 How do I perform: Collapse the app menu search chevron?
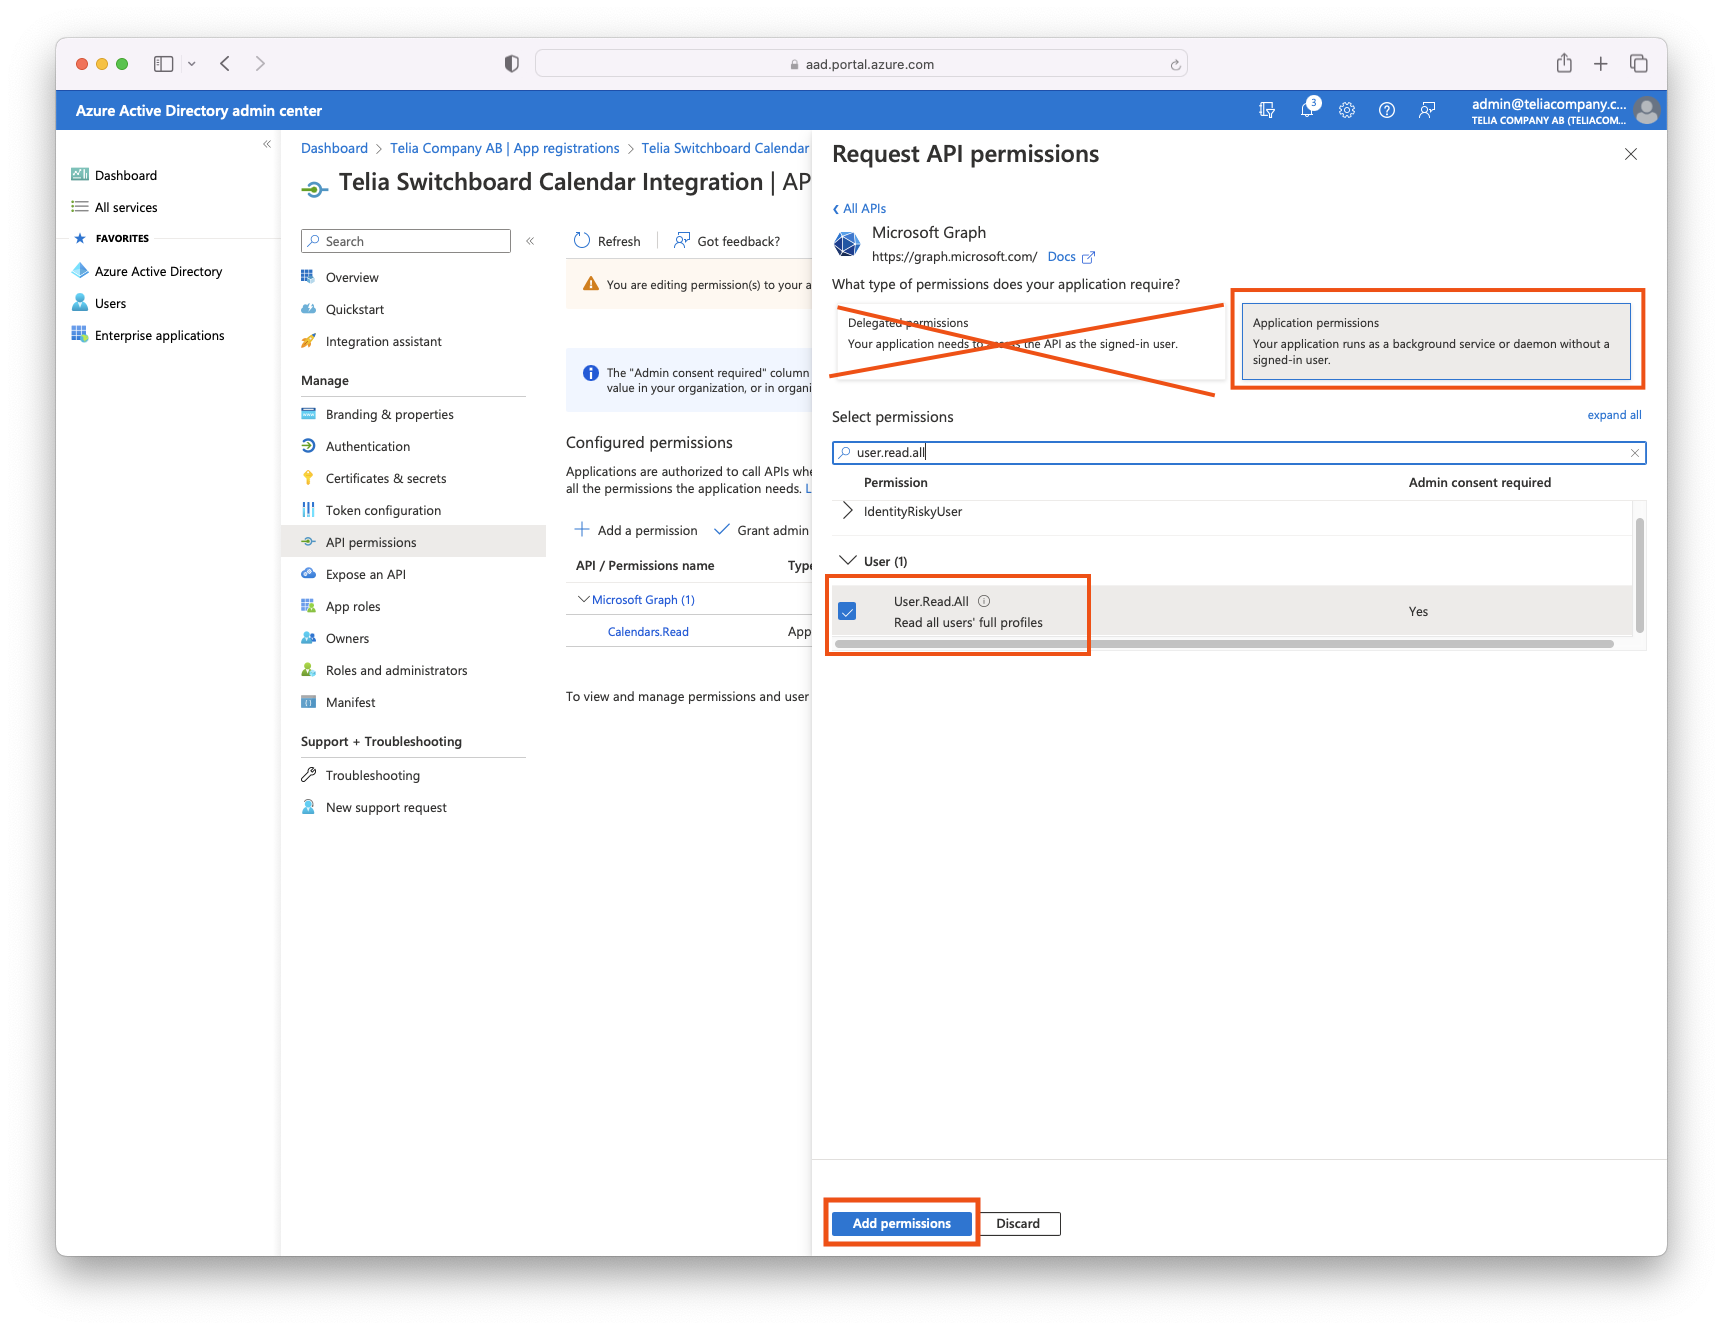tap(530, 241)
